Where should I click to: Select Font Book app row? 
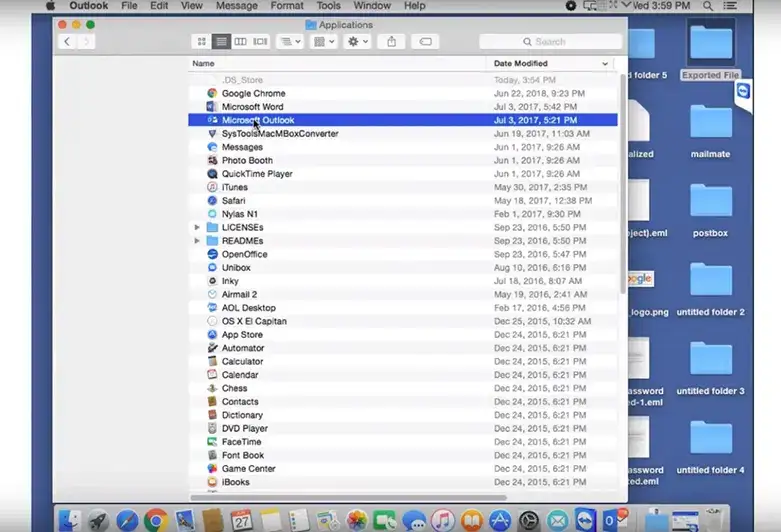(402, 456)
